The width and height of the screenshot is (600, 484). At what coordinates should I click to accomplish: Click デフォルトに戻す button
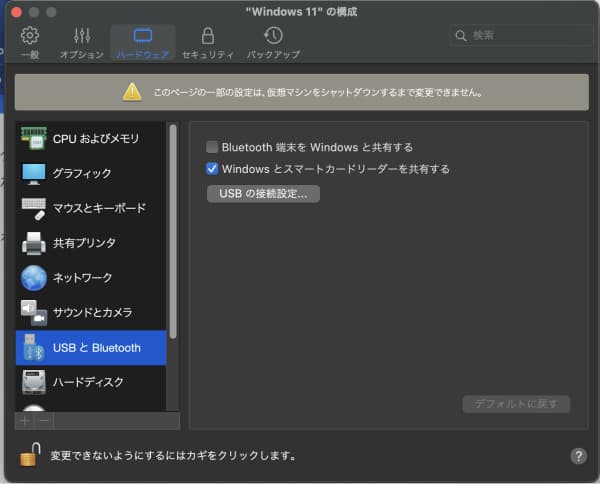[x=516, y=404]
